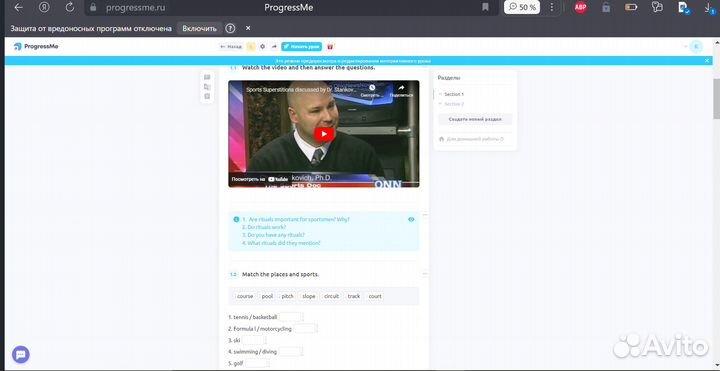Select Section 1 in Разделы panel
This screenshot has width=720, height=371.
pos(454,94)
